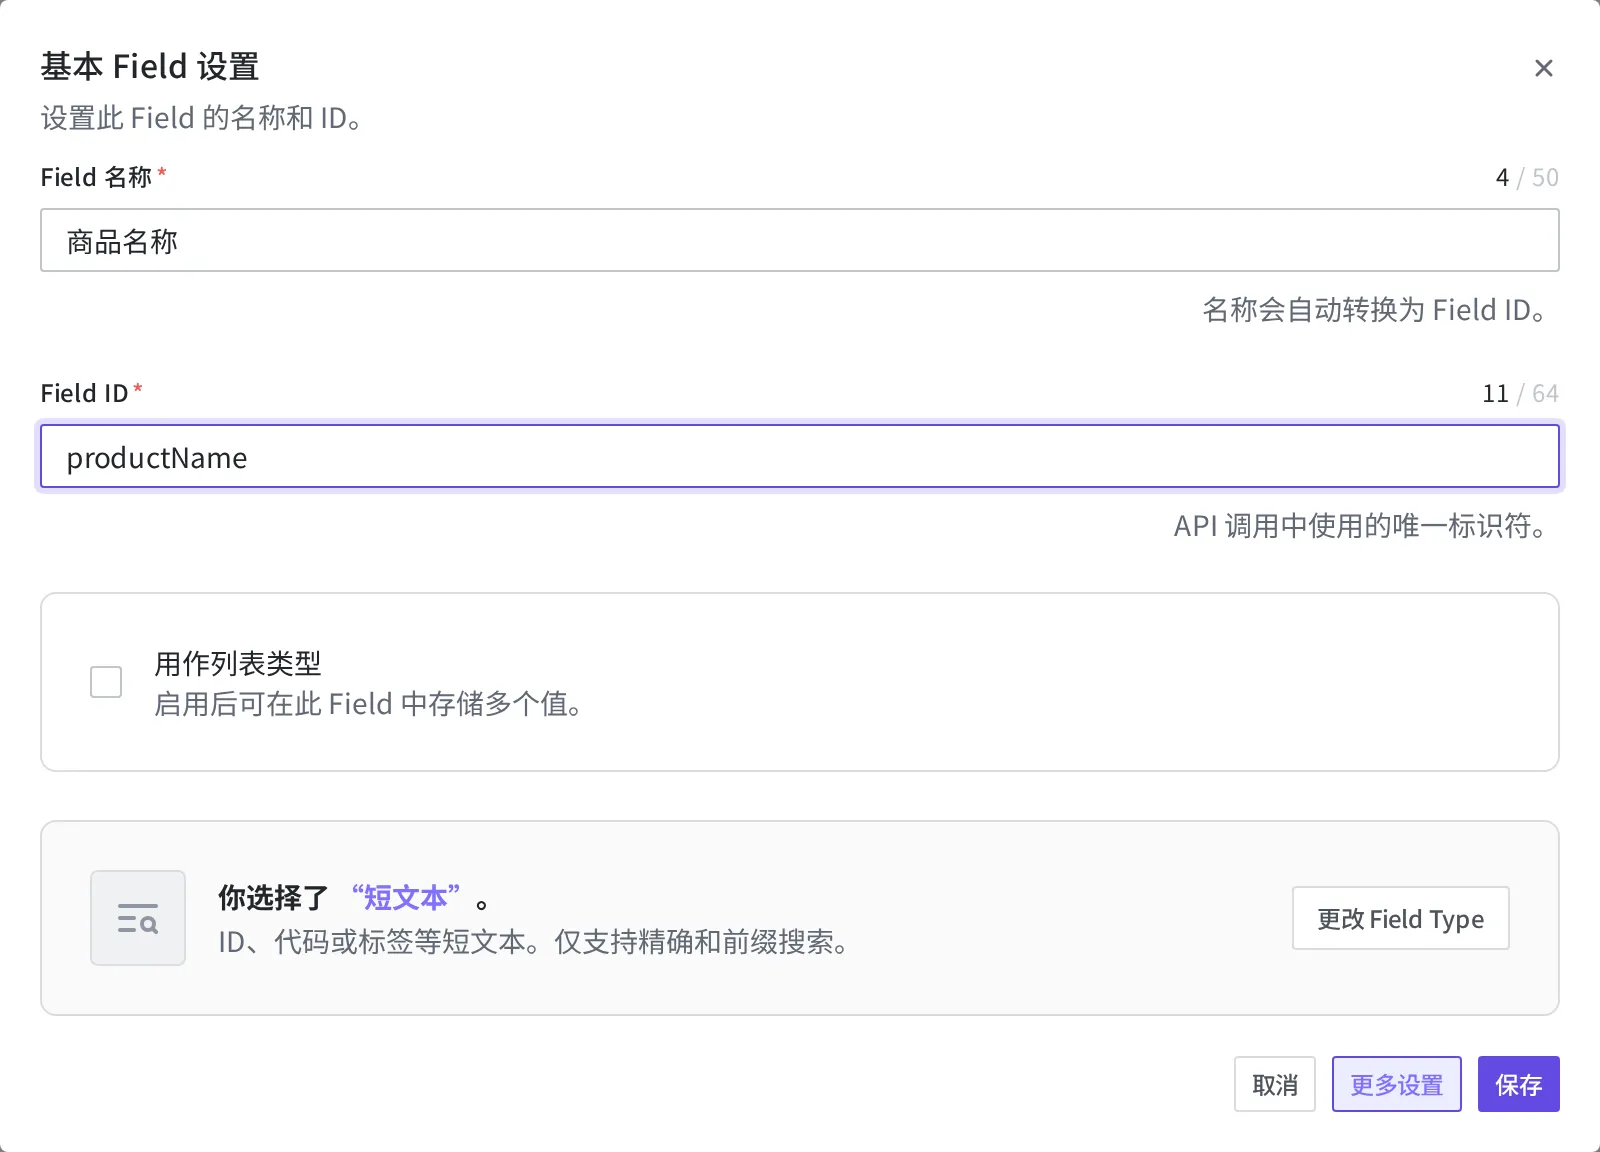
Task: Click the 11 / 64 character counter
Action: pos(1520,394)
